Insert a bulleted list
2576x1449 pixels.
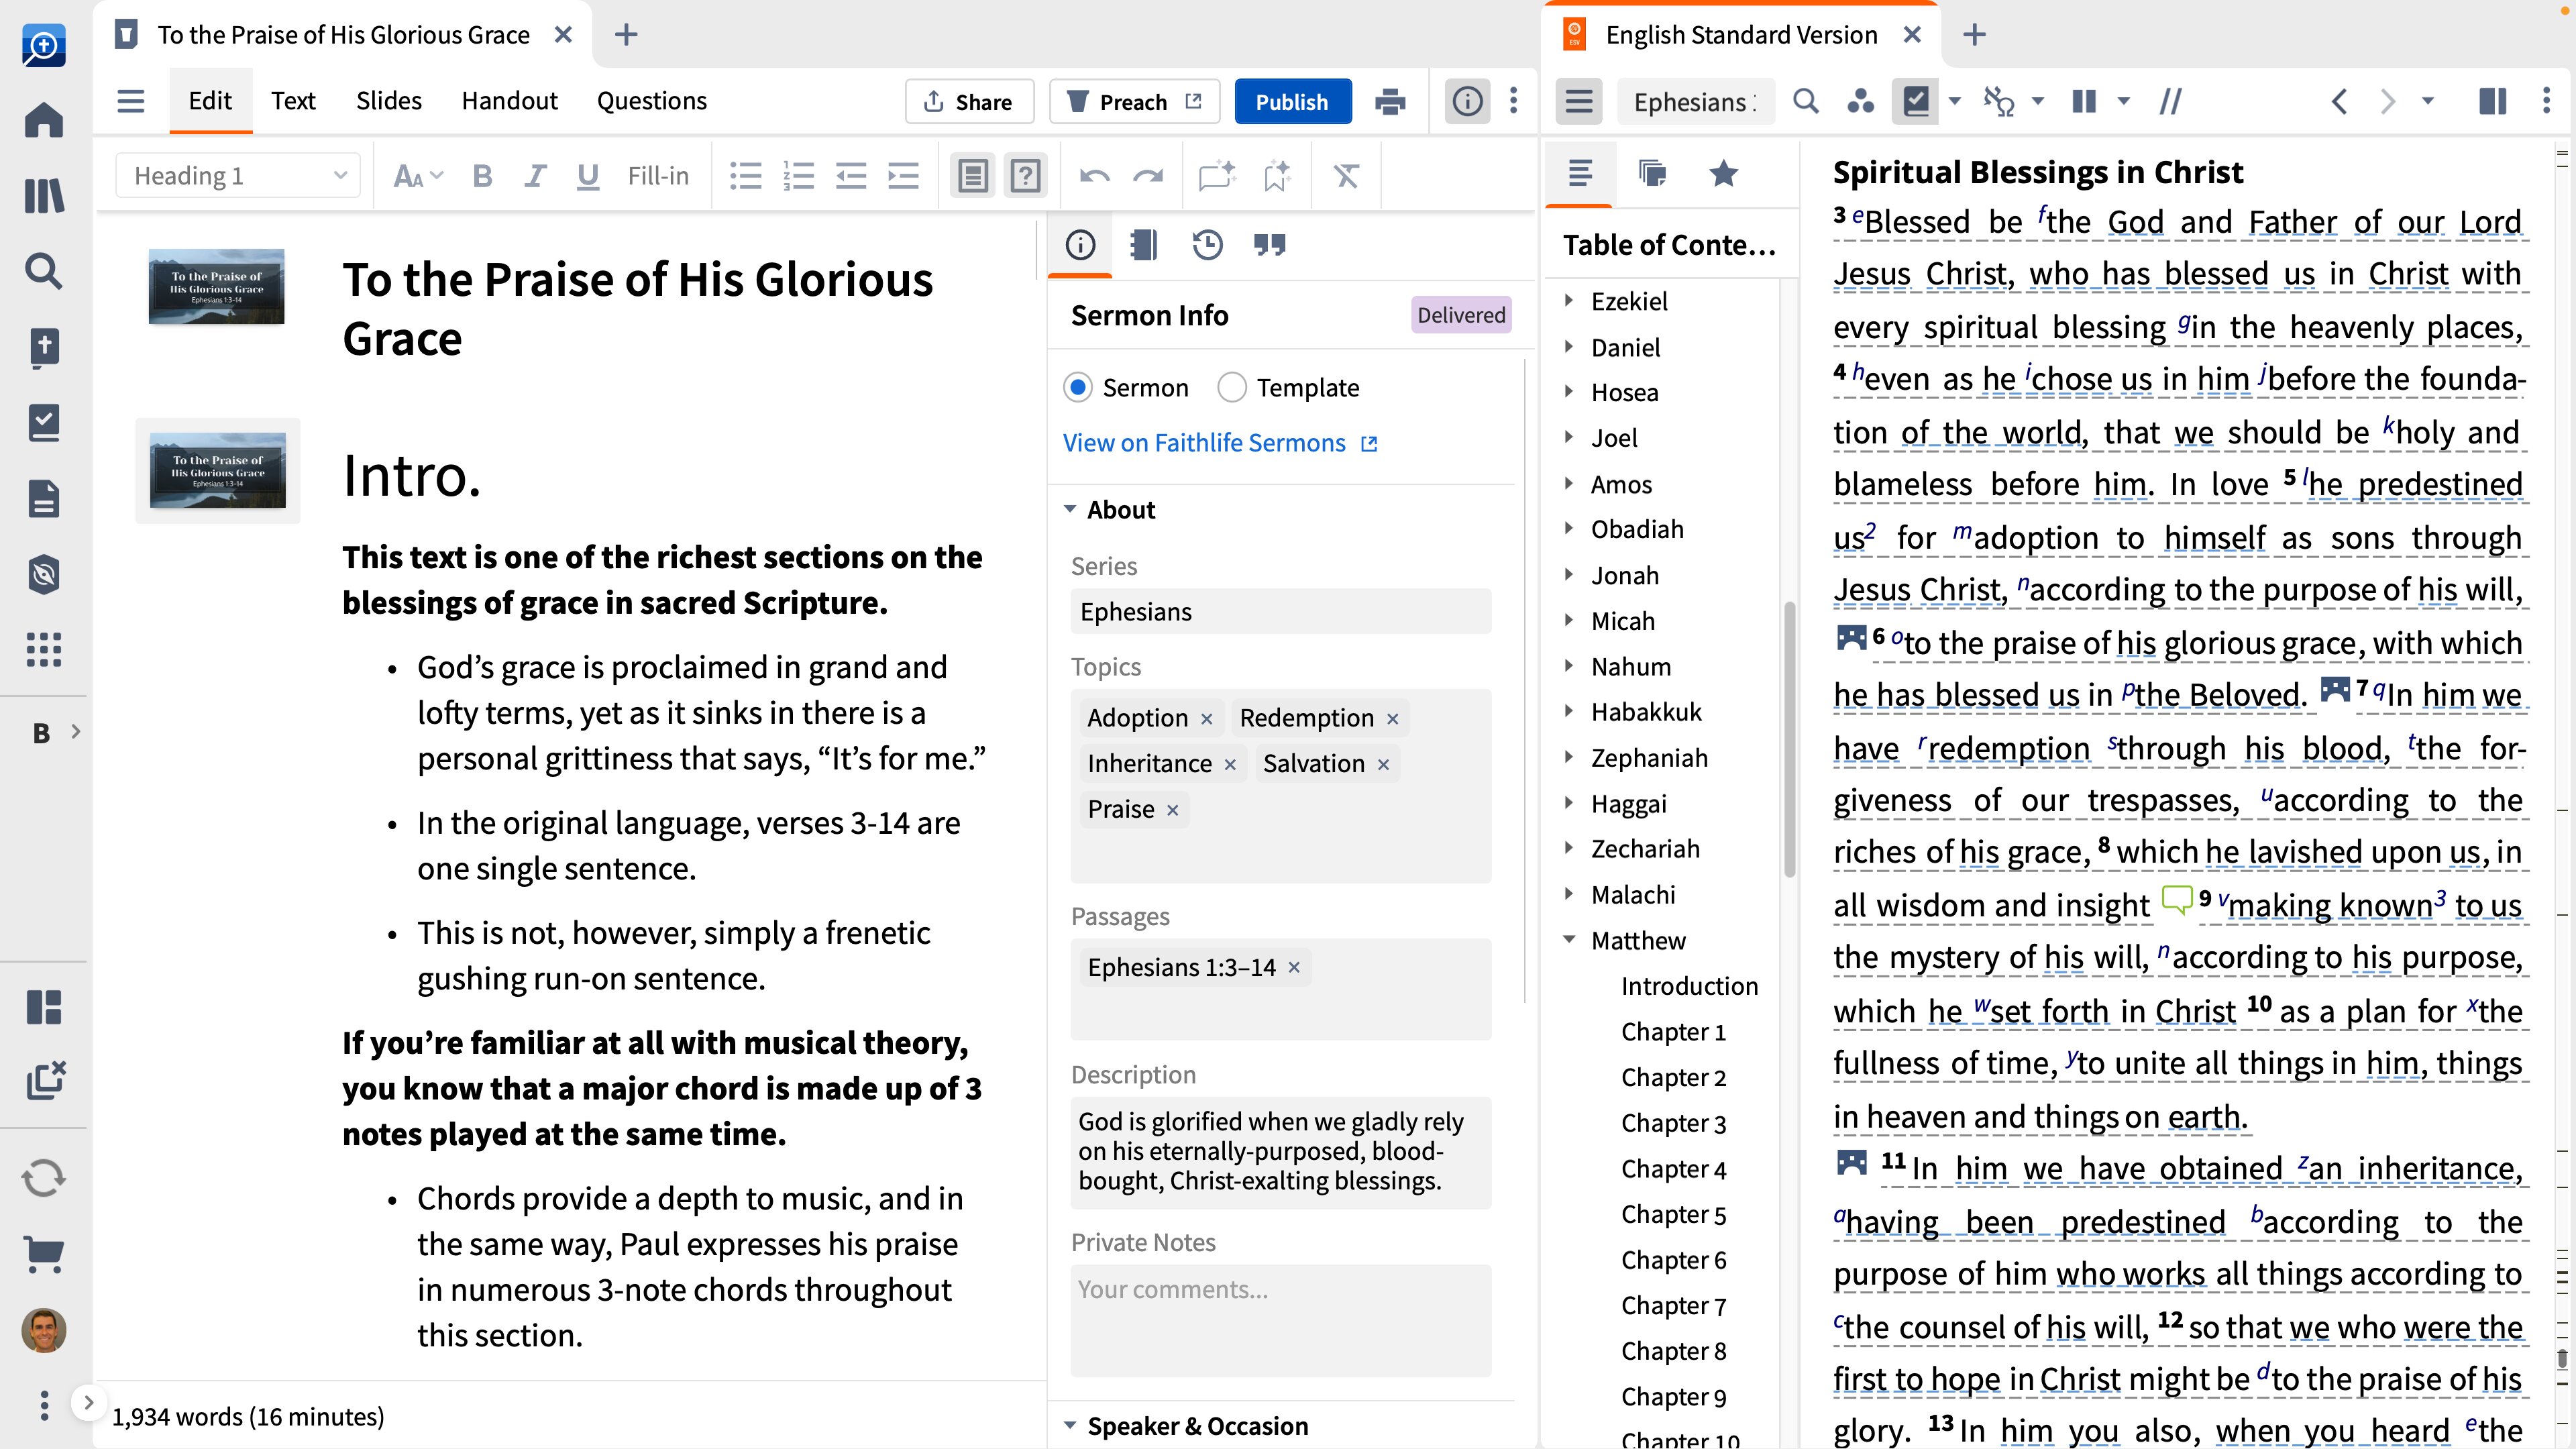(x=746, y=176)
